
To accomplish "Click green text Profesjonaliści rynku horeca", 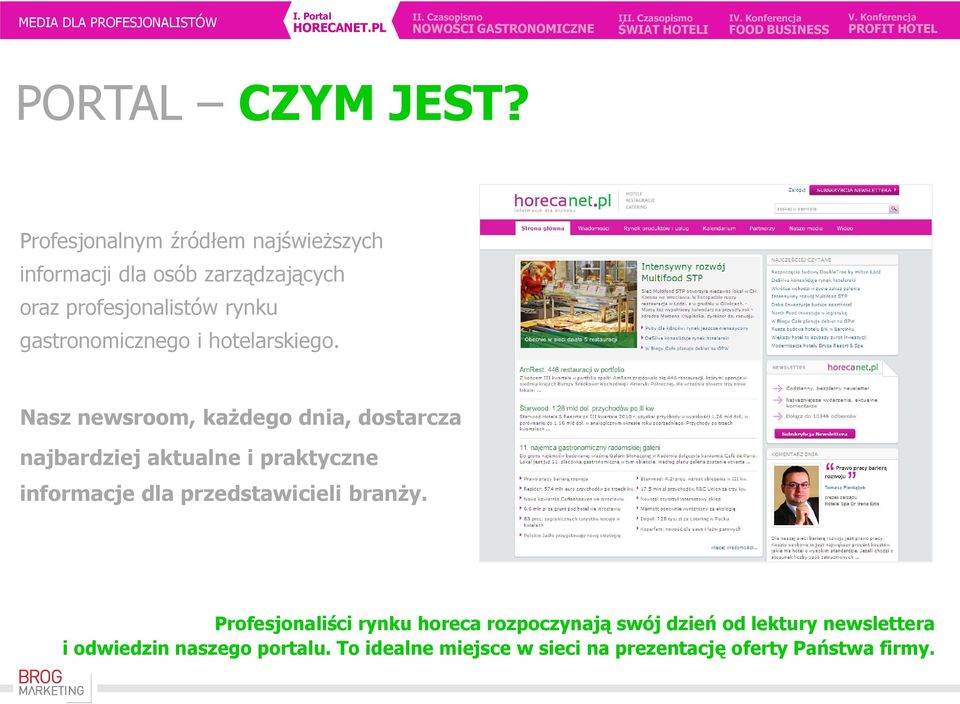I will pyautogui.click(x=498, y=635).
